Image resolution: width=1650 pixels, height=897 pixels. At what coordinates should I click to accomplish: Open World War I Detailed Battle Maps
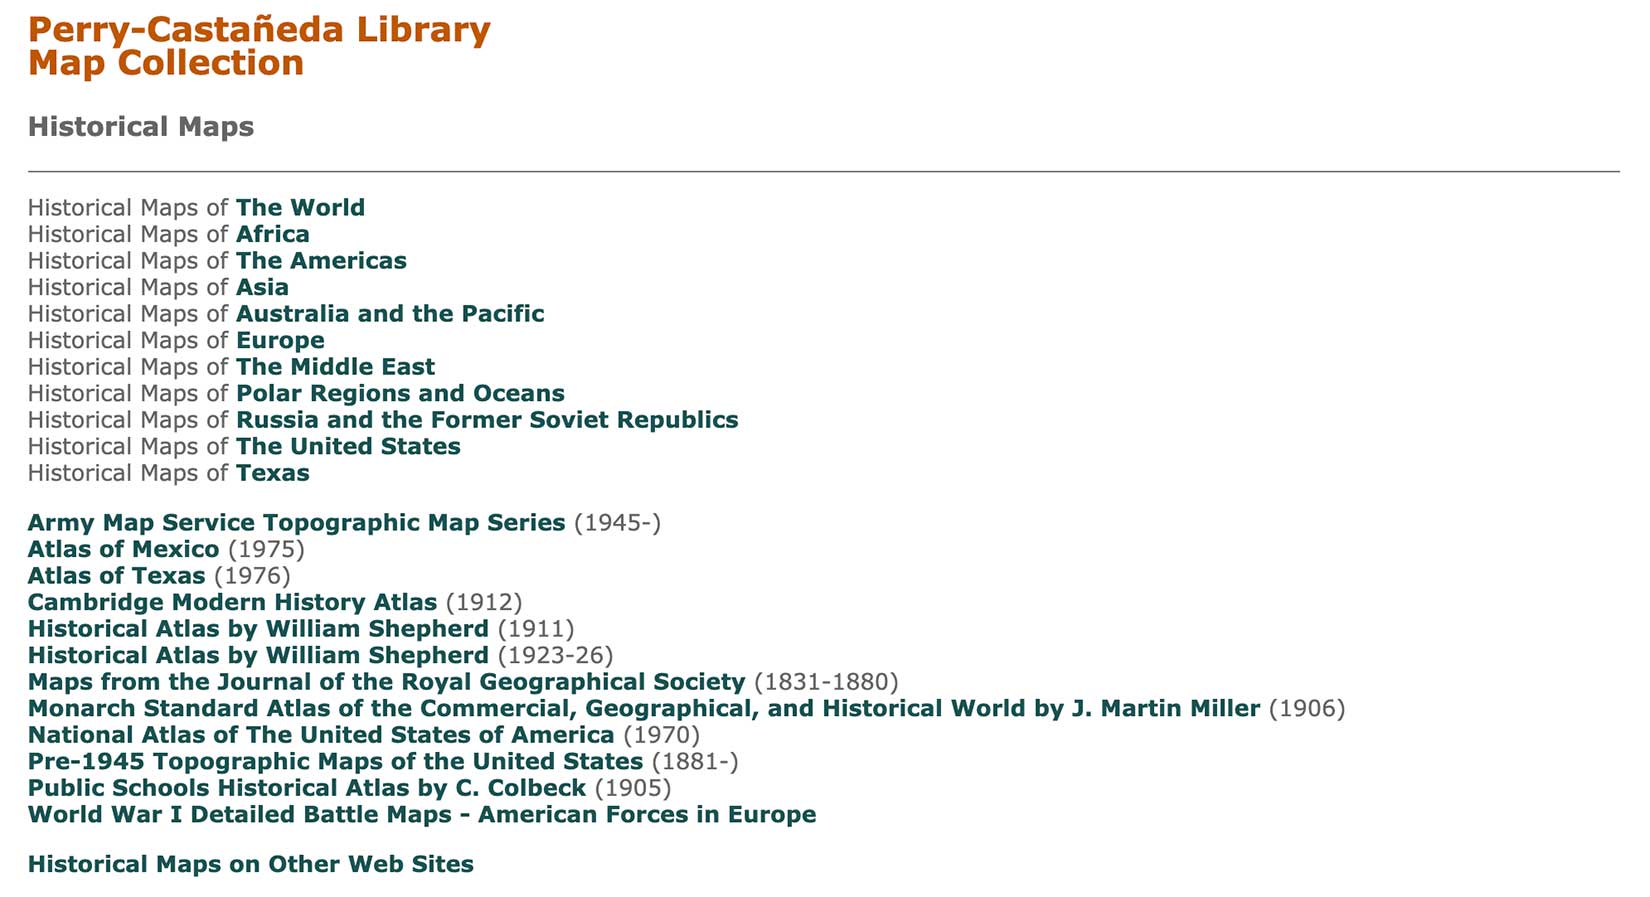(x=421, y=815)
